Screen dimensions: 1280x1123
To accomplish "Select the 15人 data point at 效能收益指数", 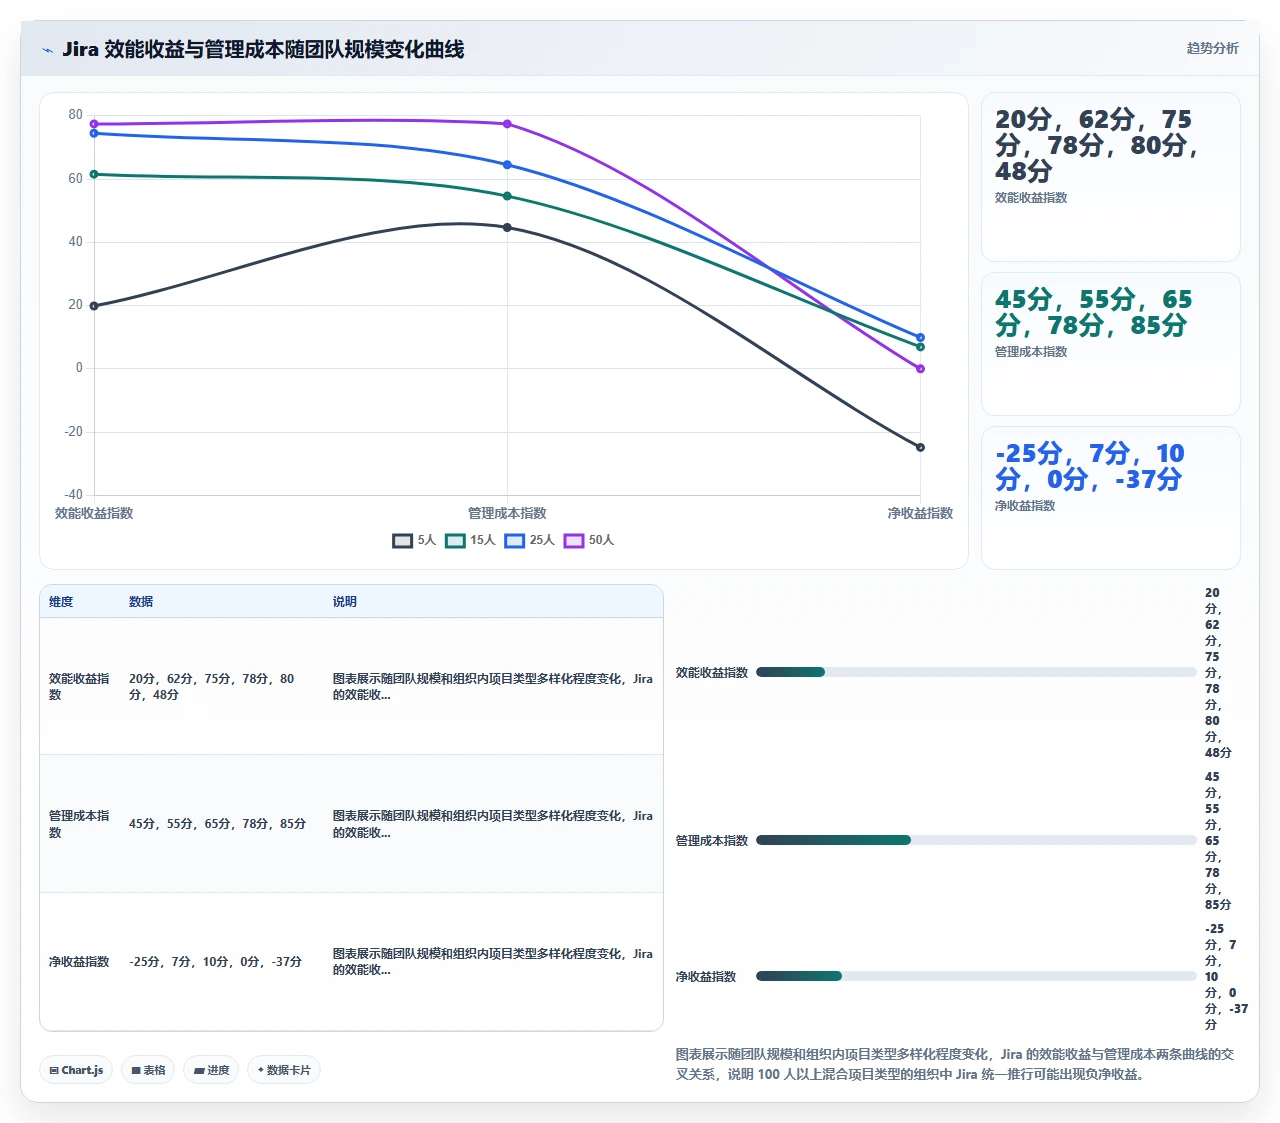I will (x=94, y=174).
